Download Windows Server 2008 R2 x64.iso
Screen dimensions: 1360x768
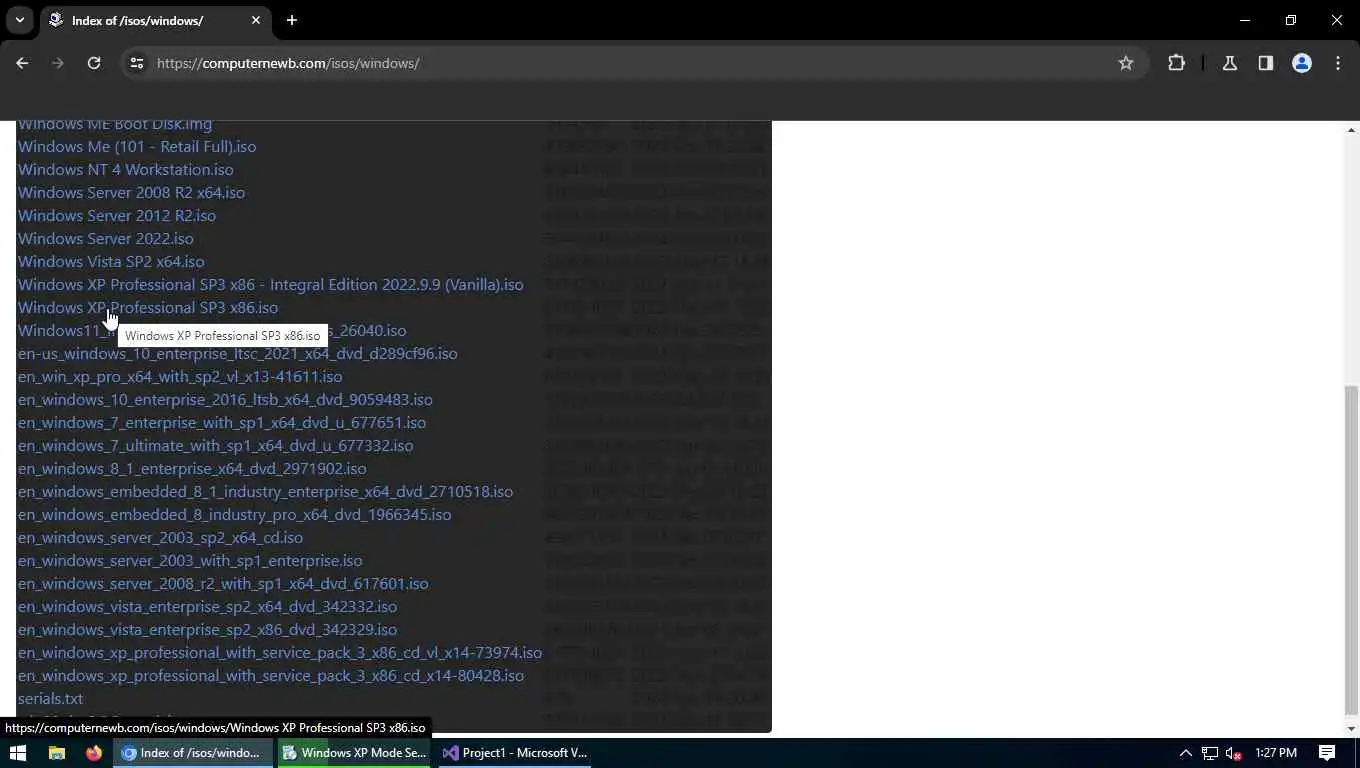point(131,192)
